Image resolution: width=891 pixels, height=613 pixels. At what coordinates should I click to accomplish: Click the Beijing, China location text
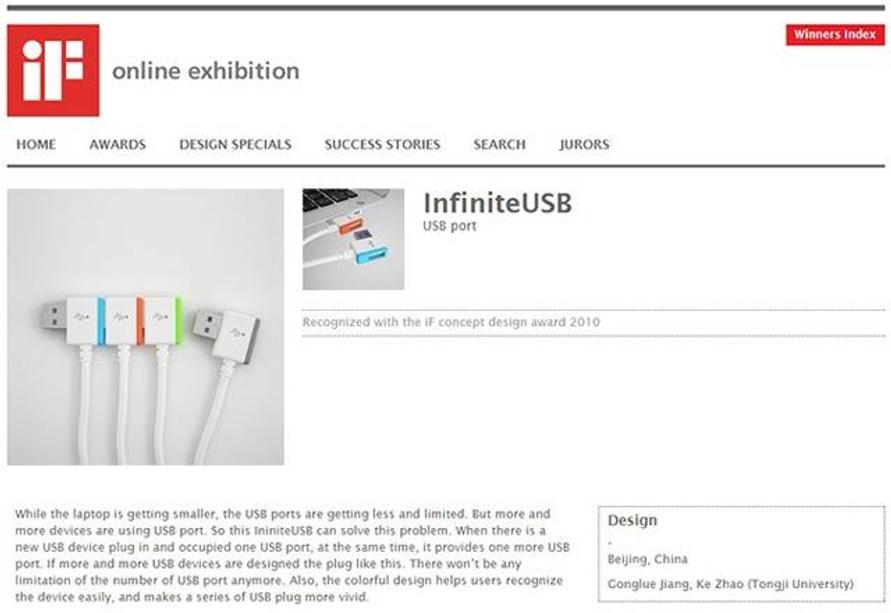647,559
